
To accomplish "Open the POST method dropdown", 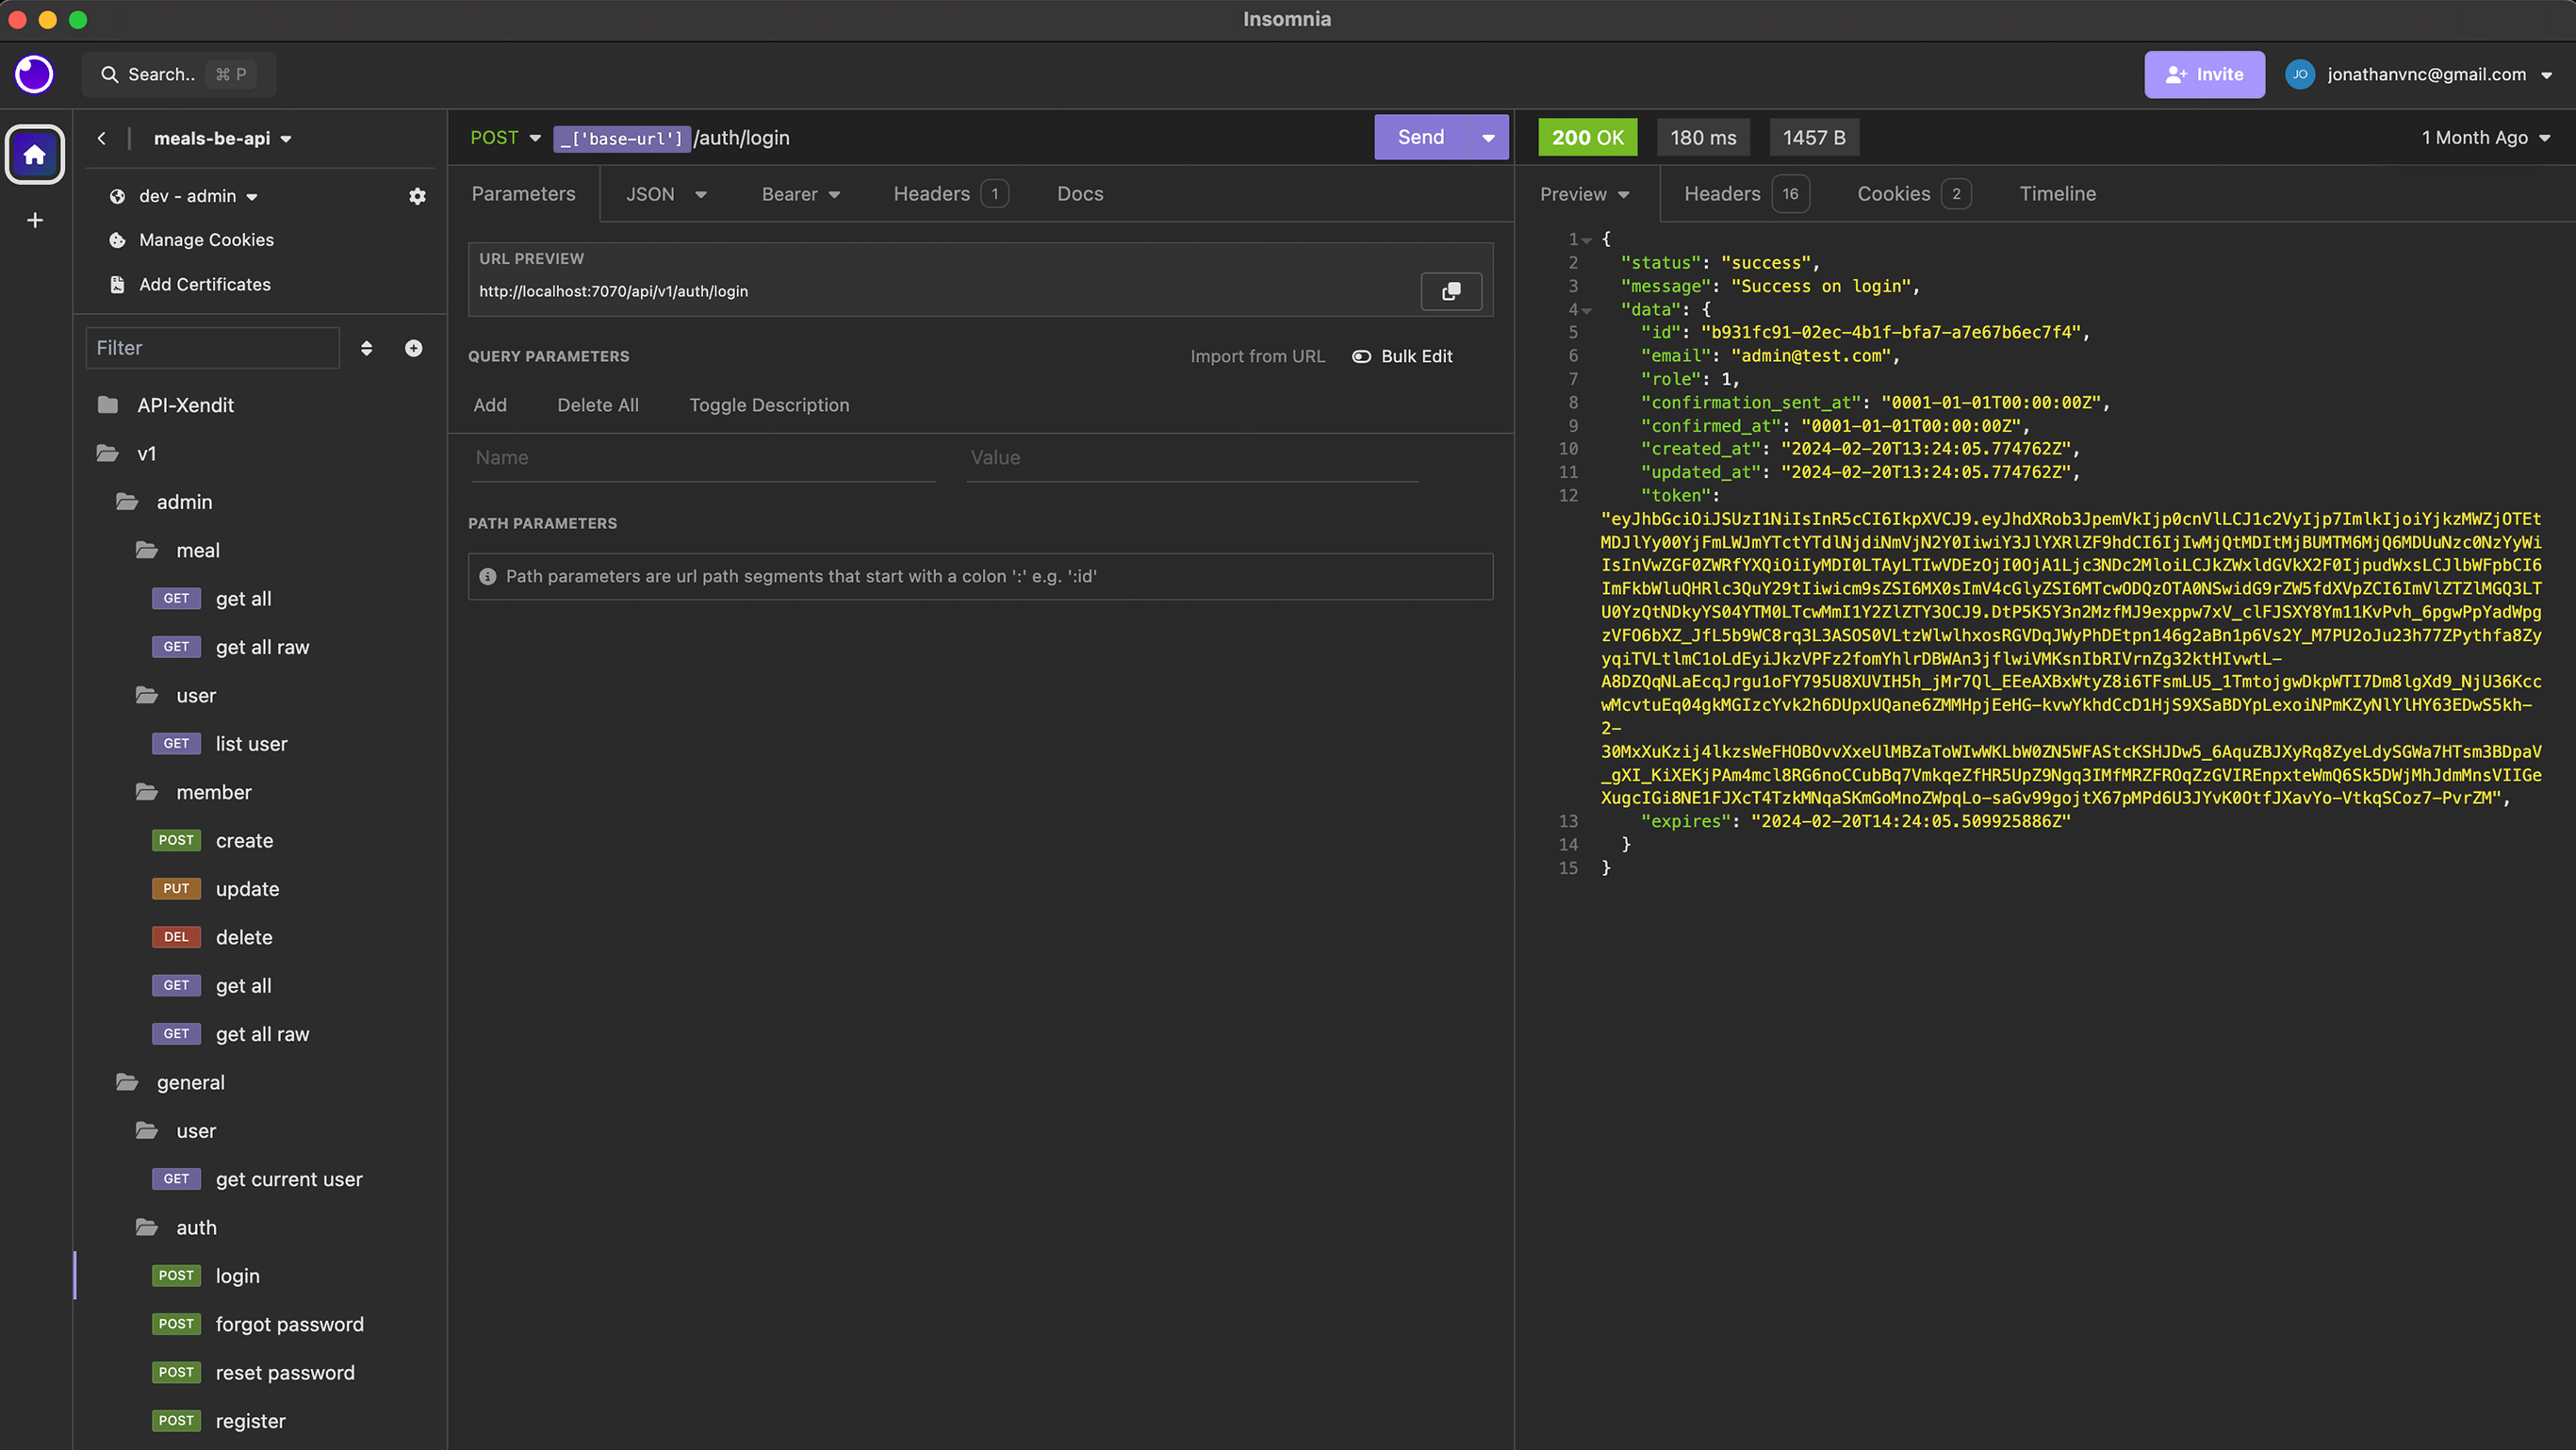I will click(505, 138).
